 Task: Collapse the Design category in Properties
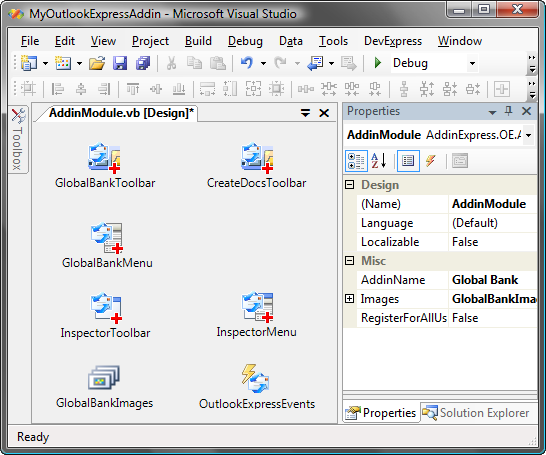pyautogui.click(x=349, y=185)
